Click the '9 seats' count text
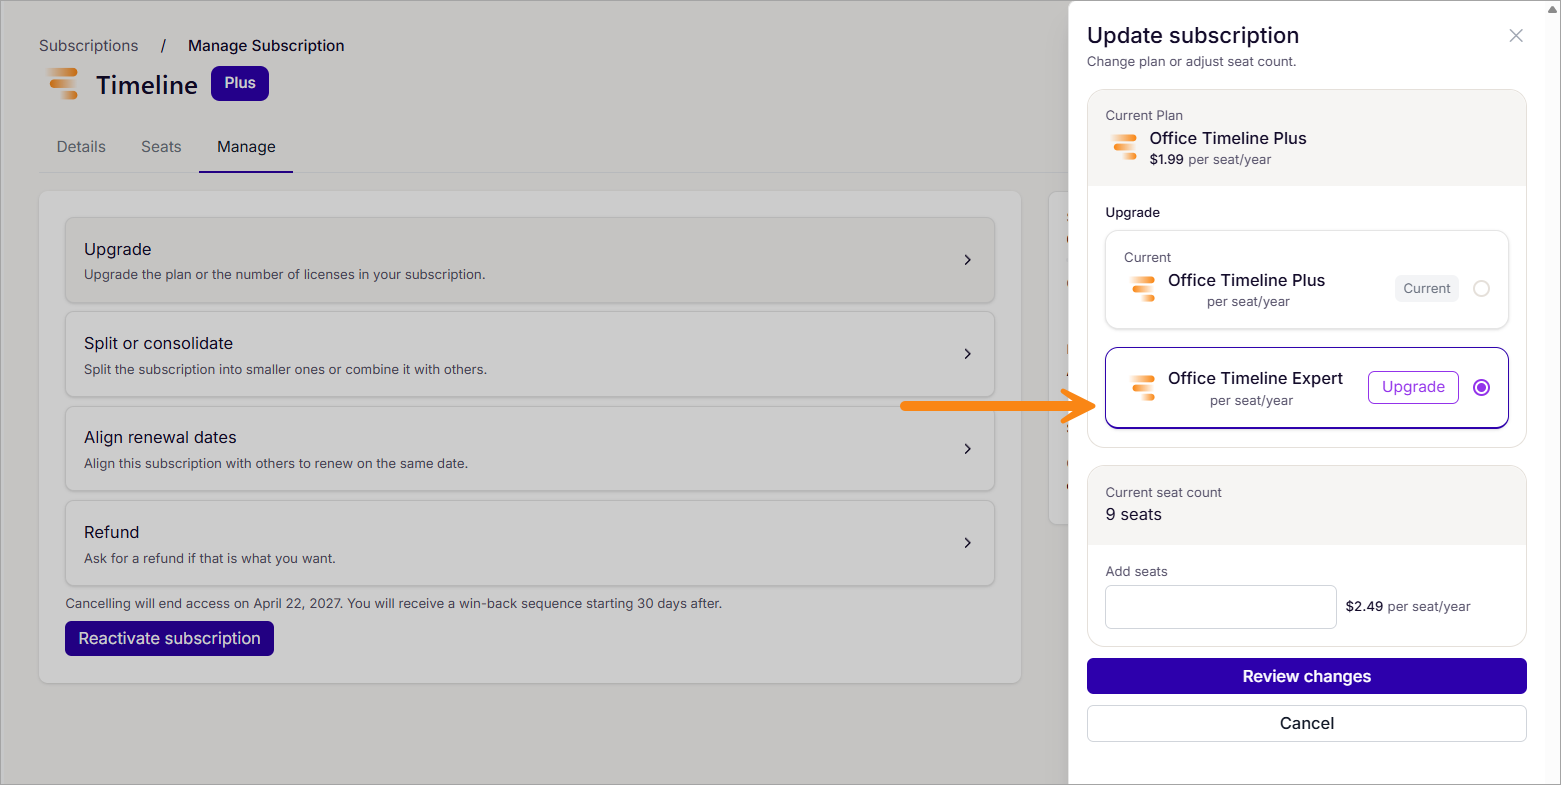The image size is (1561, 785). click(1133, 515)
